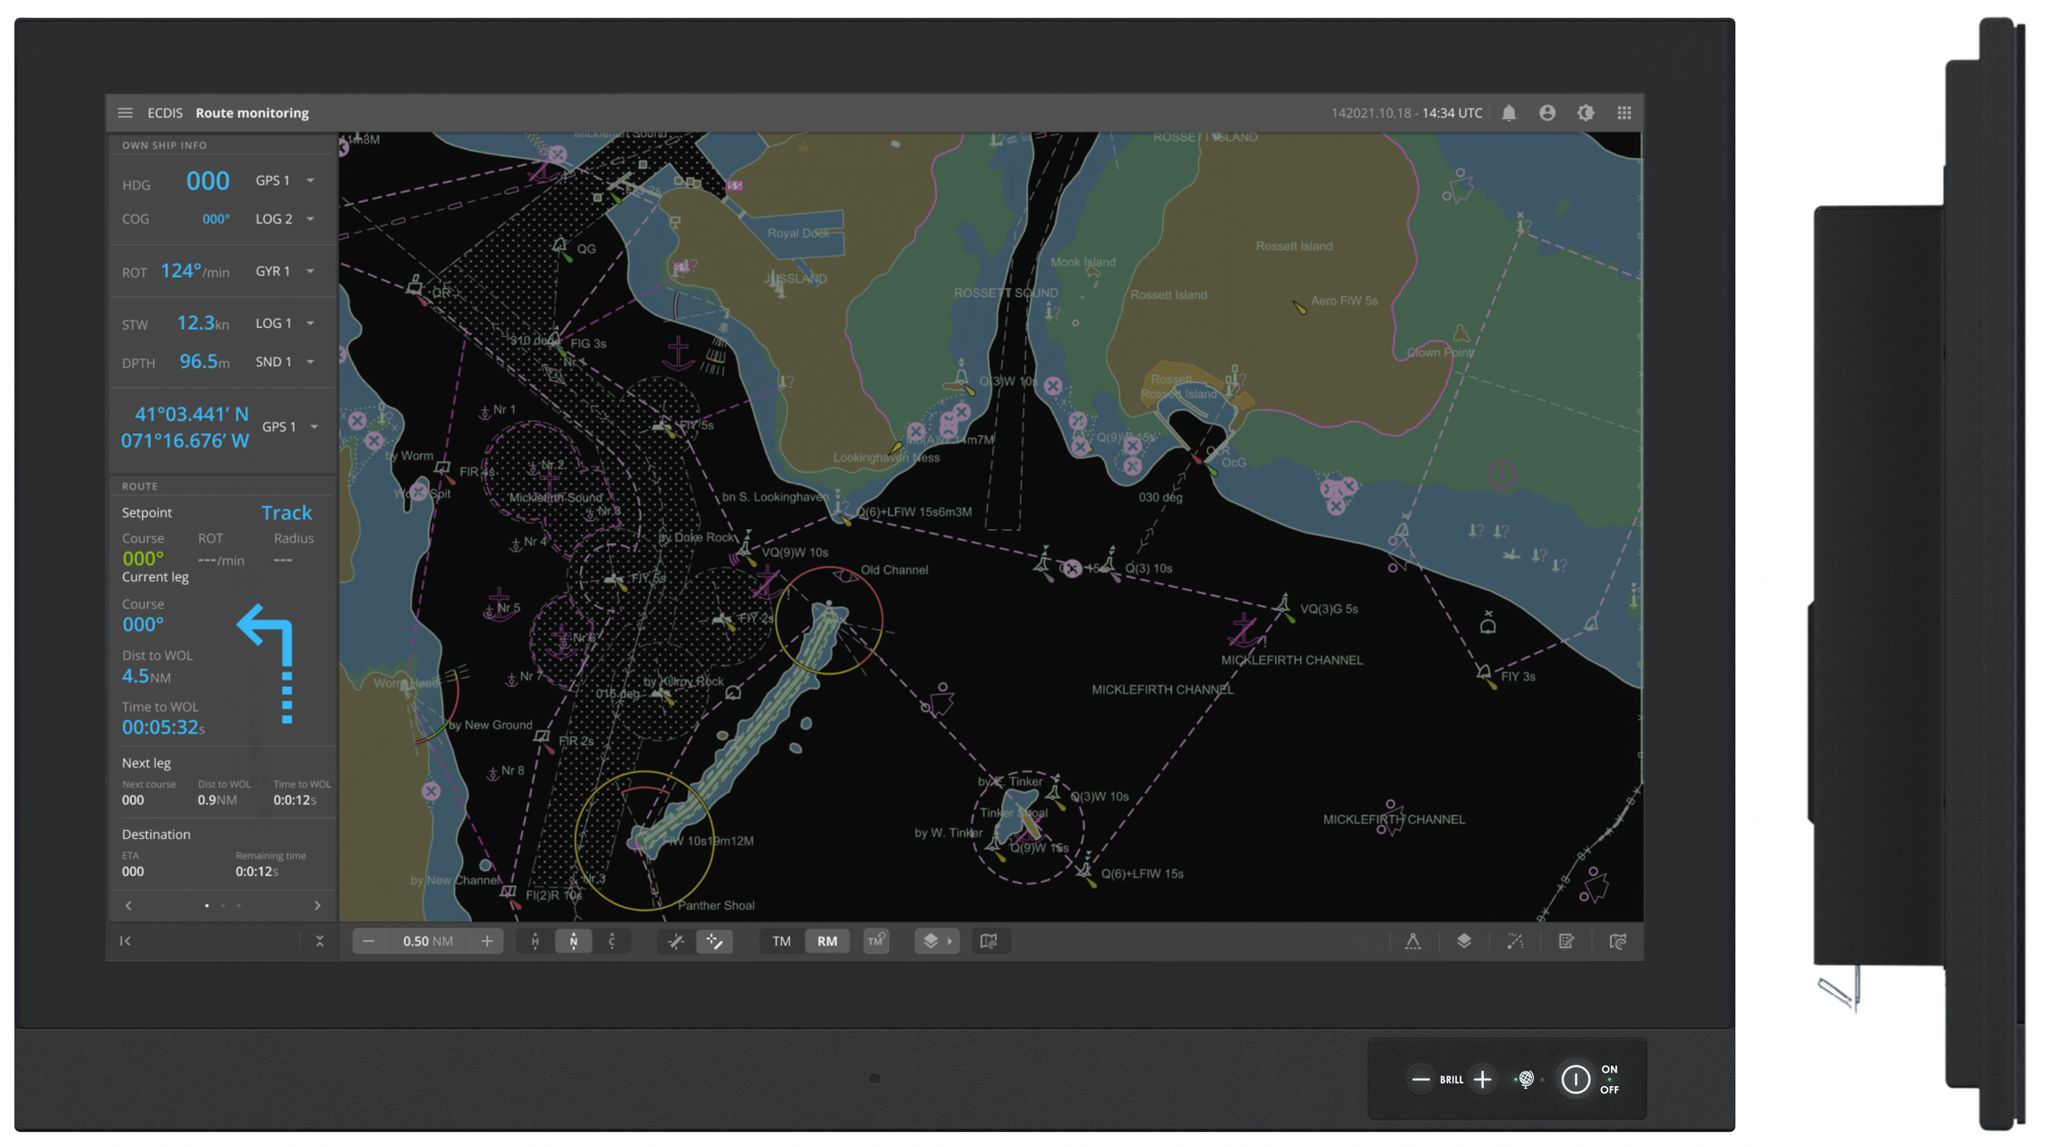
Task: Go to next info panel page arrow
Action: coord(317,906)
